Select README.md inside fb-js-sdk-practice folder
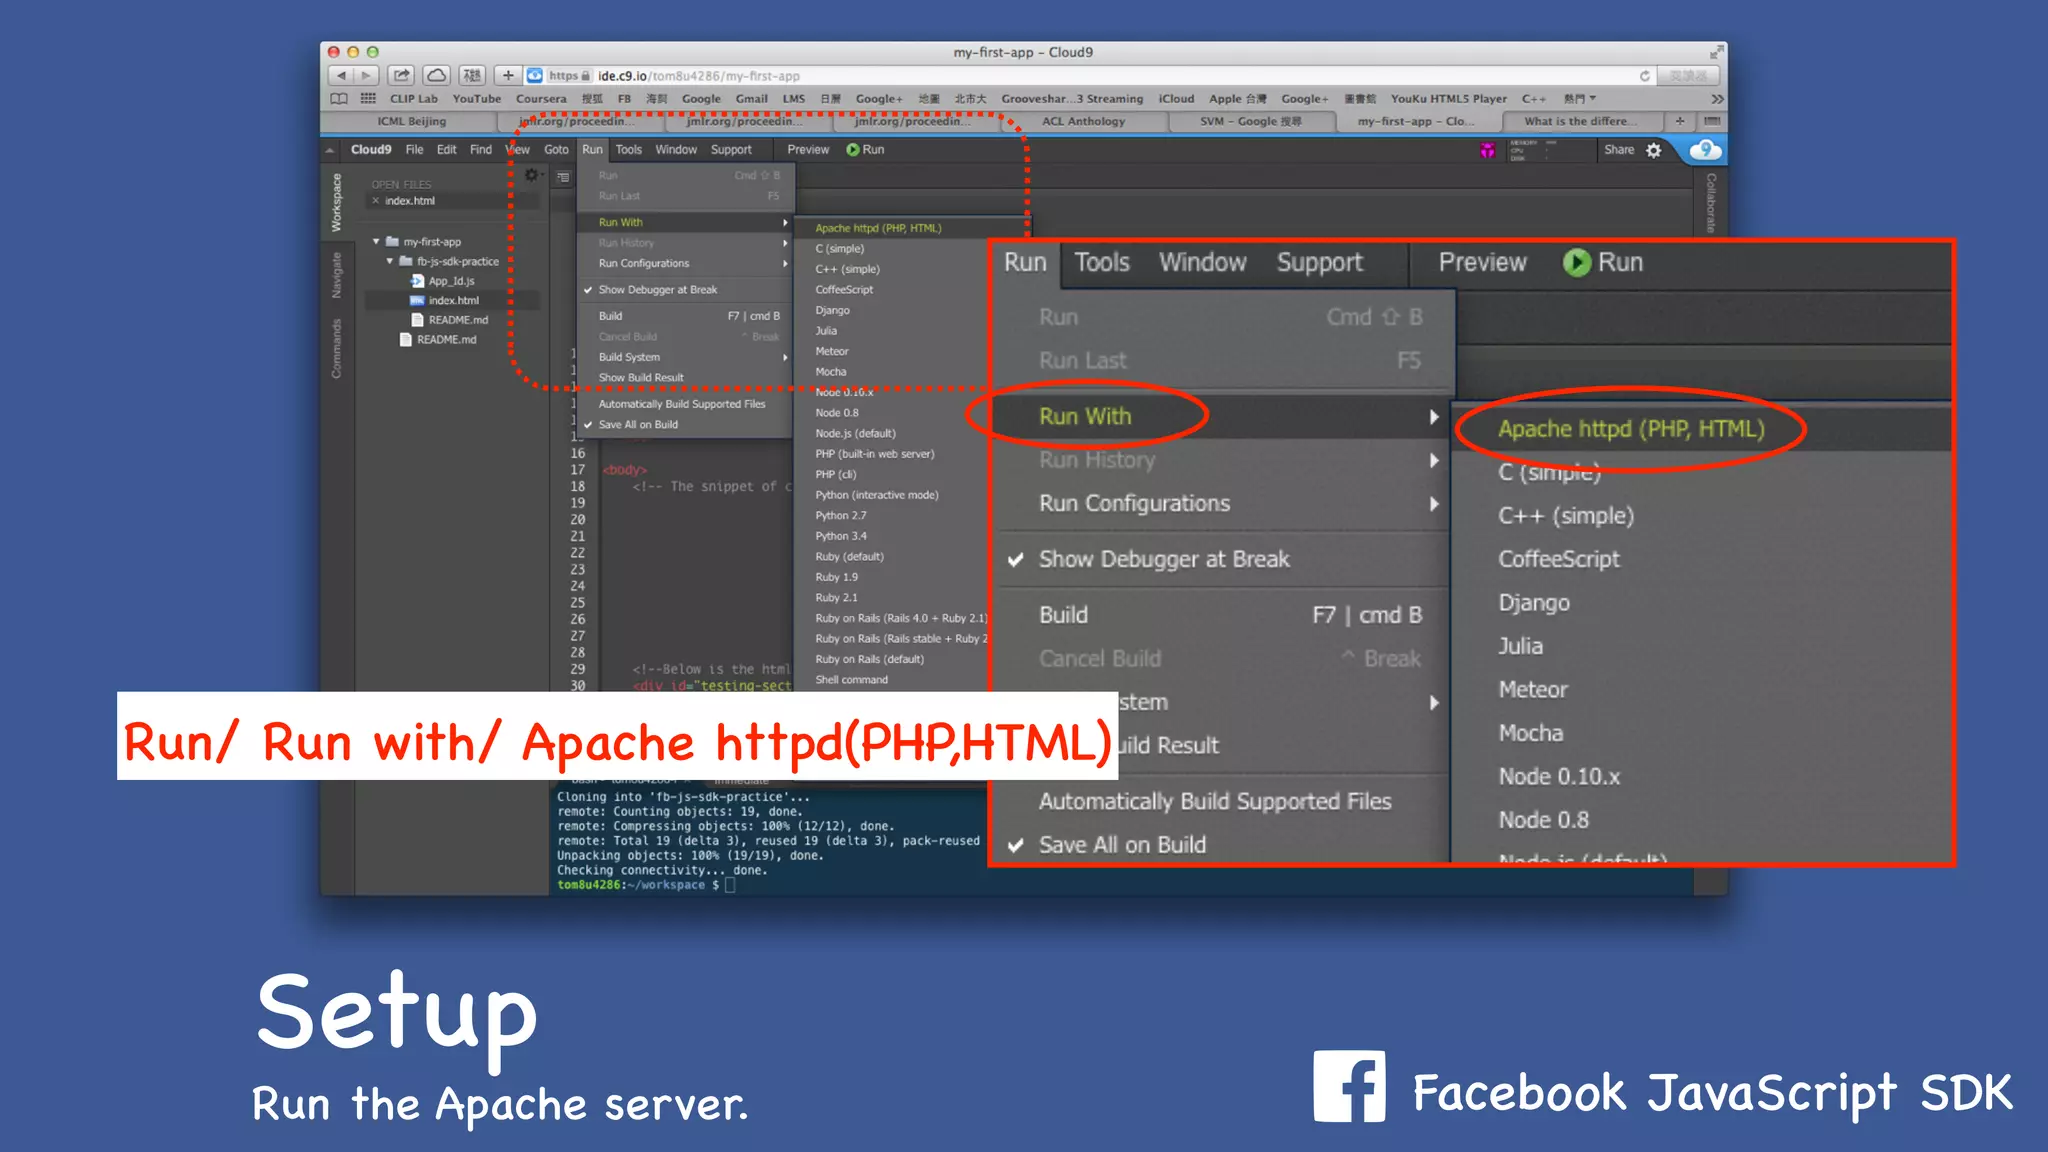The image size is (2048, 1152). point(457,320)
